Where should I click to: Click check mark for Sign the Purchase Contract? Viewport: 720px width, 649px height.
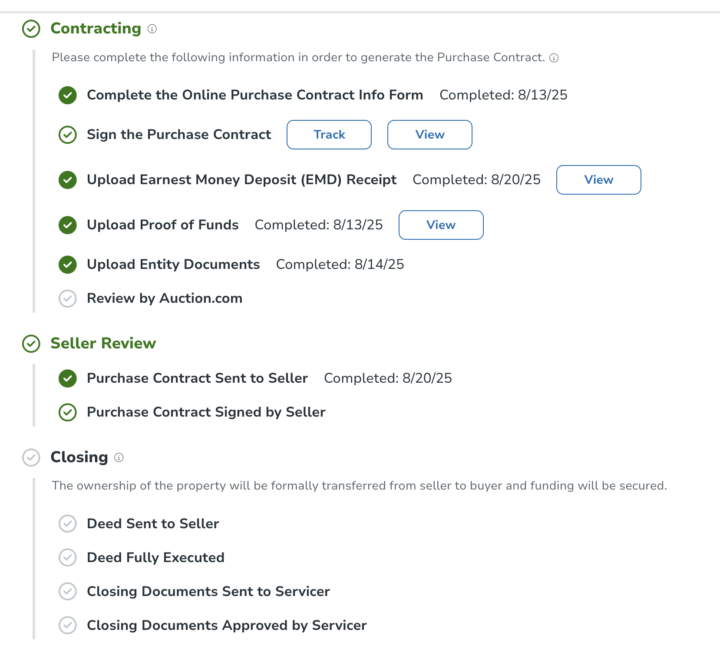click(x=68, y=134)
